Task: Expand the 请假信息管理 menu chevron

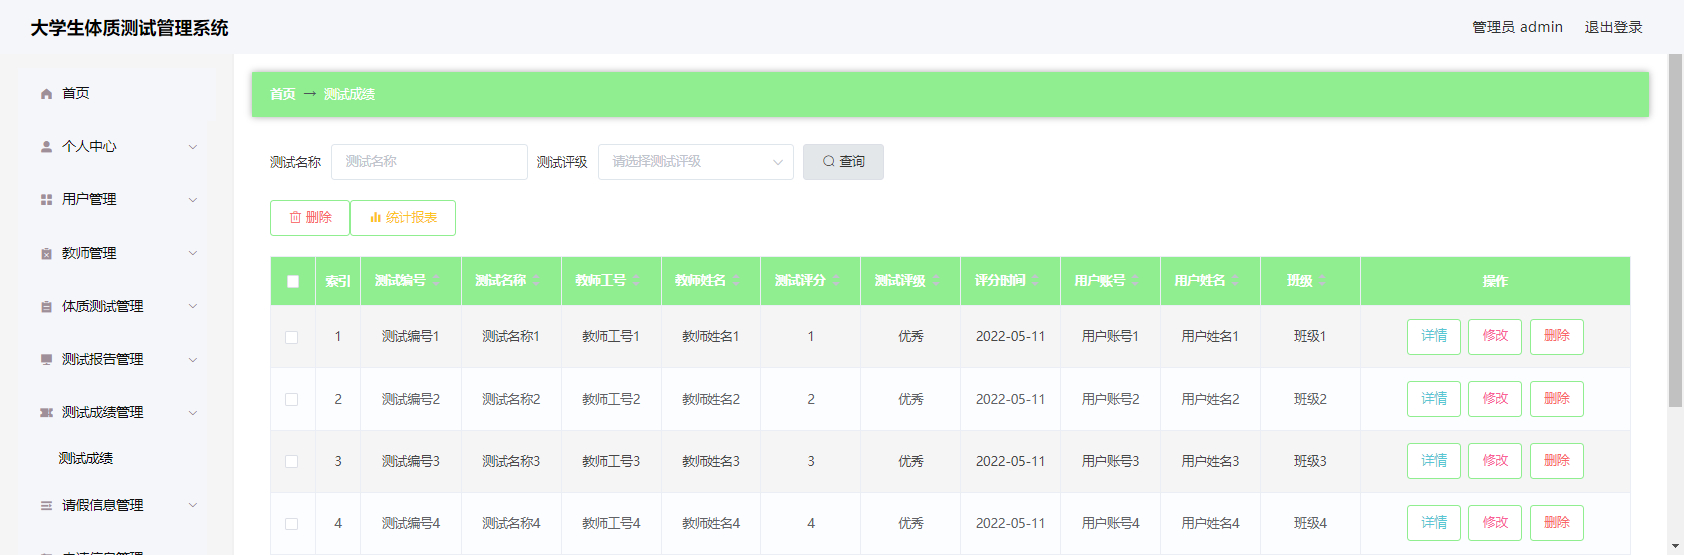Action: [x=193, y=505]
